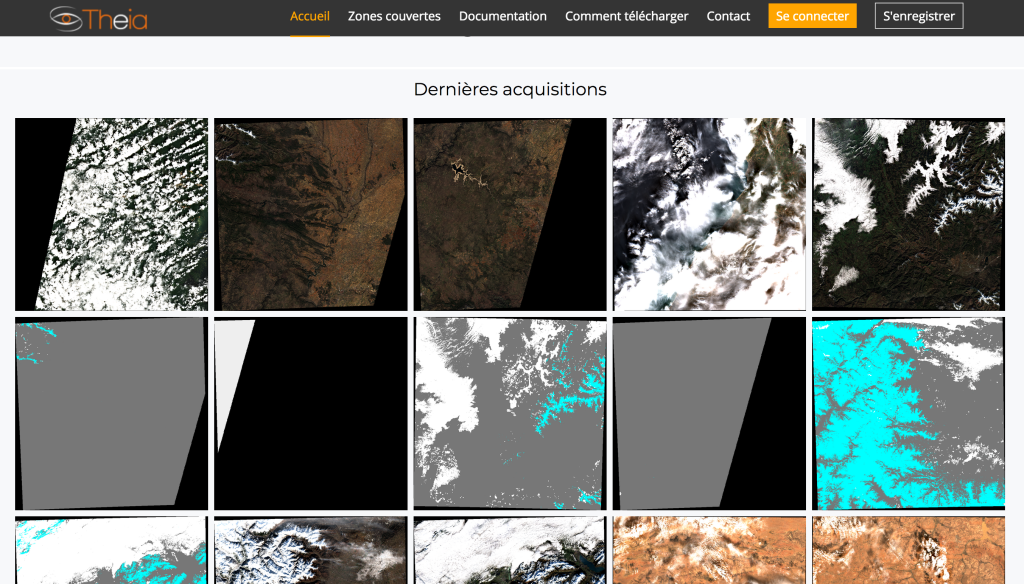This screenshot has height=584, width=1024.
Task: Open the bottom-row snow-covered terrain with lake thumbnail
Action: [510, 550]
